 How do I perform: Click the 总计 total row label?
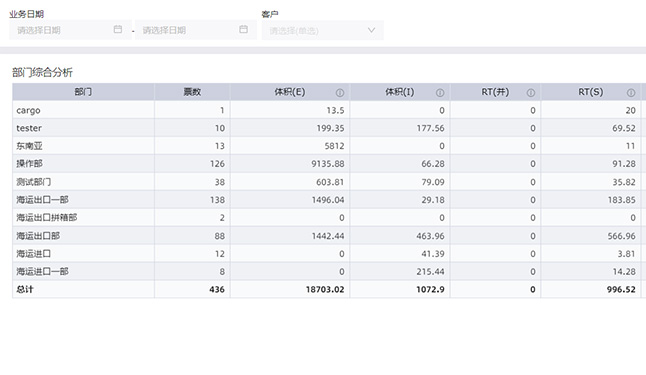tap(25, 289)
